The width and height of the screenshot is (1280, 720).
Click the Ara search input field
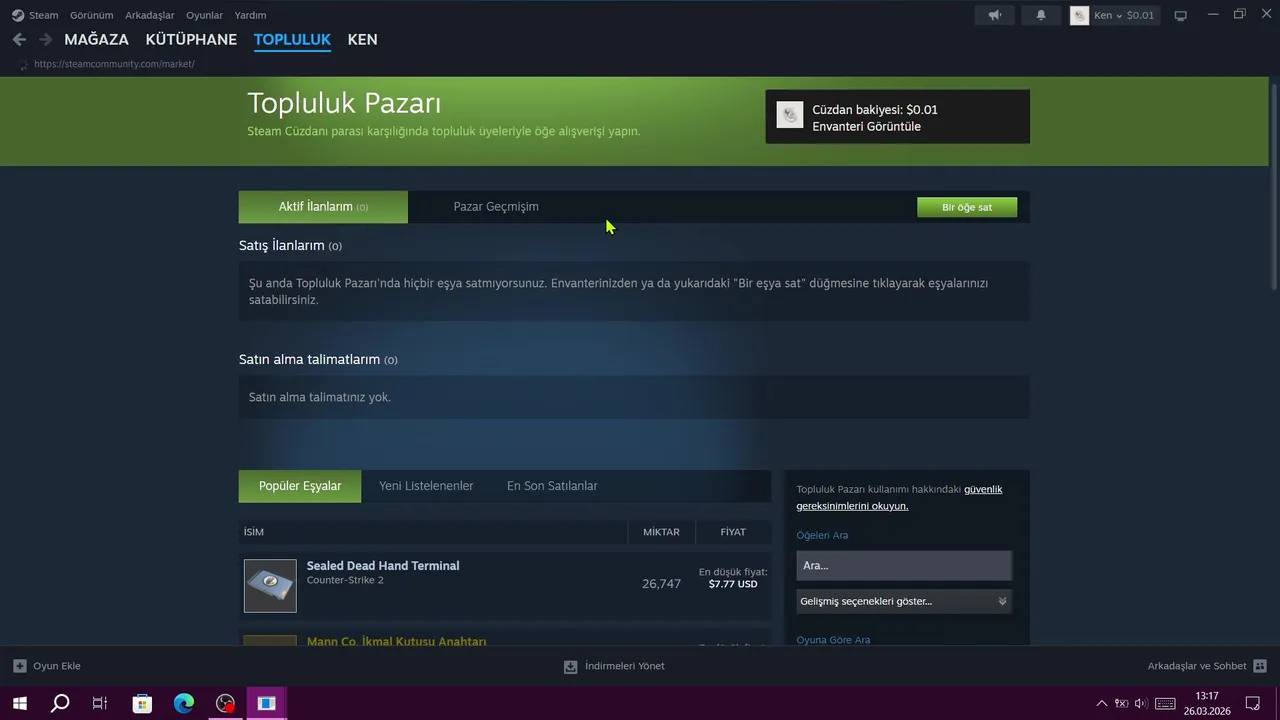(x=904, y=566)
